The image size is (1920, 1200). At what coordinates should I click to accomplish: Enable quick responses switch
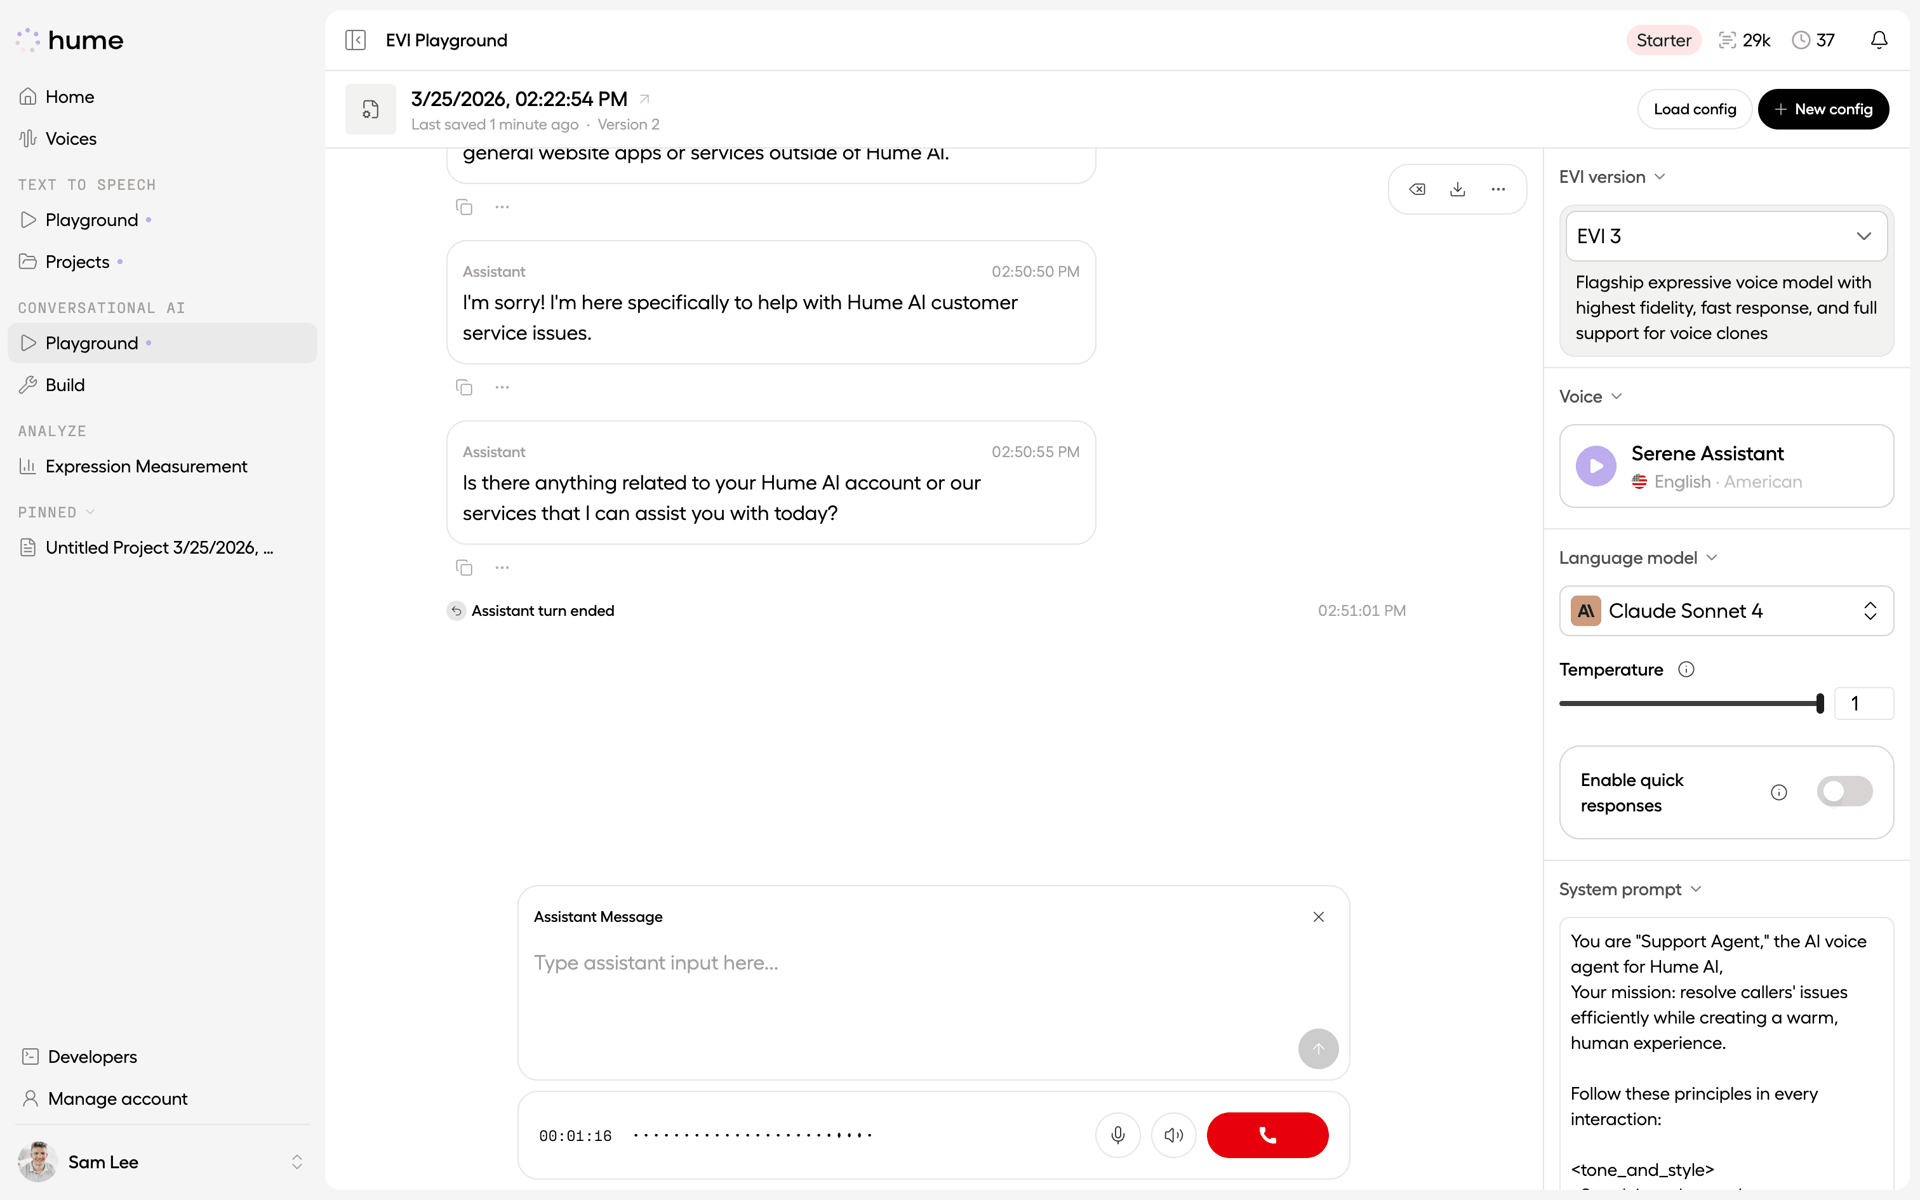1844,792
